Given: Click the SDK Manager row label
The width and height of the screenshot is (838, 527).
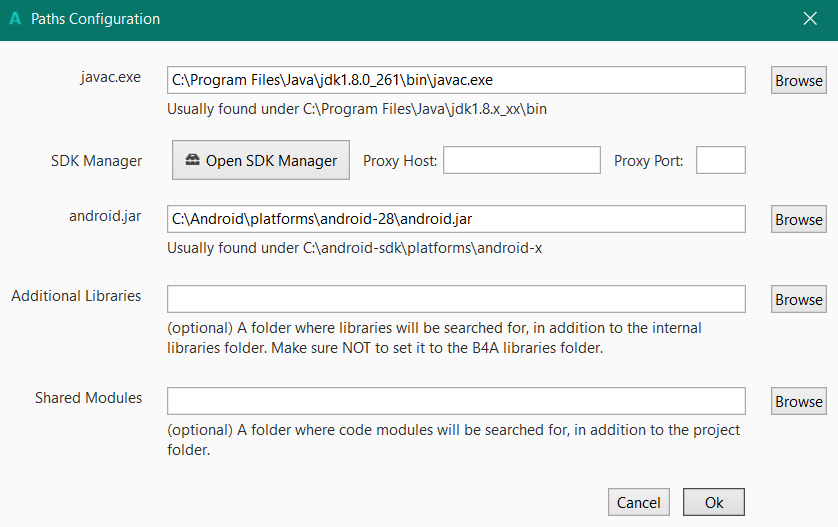Looking at the screenshot, I should click(x=96, y=160).
